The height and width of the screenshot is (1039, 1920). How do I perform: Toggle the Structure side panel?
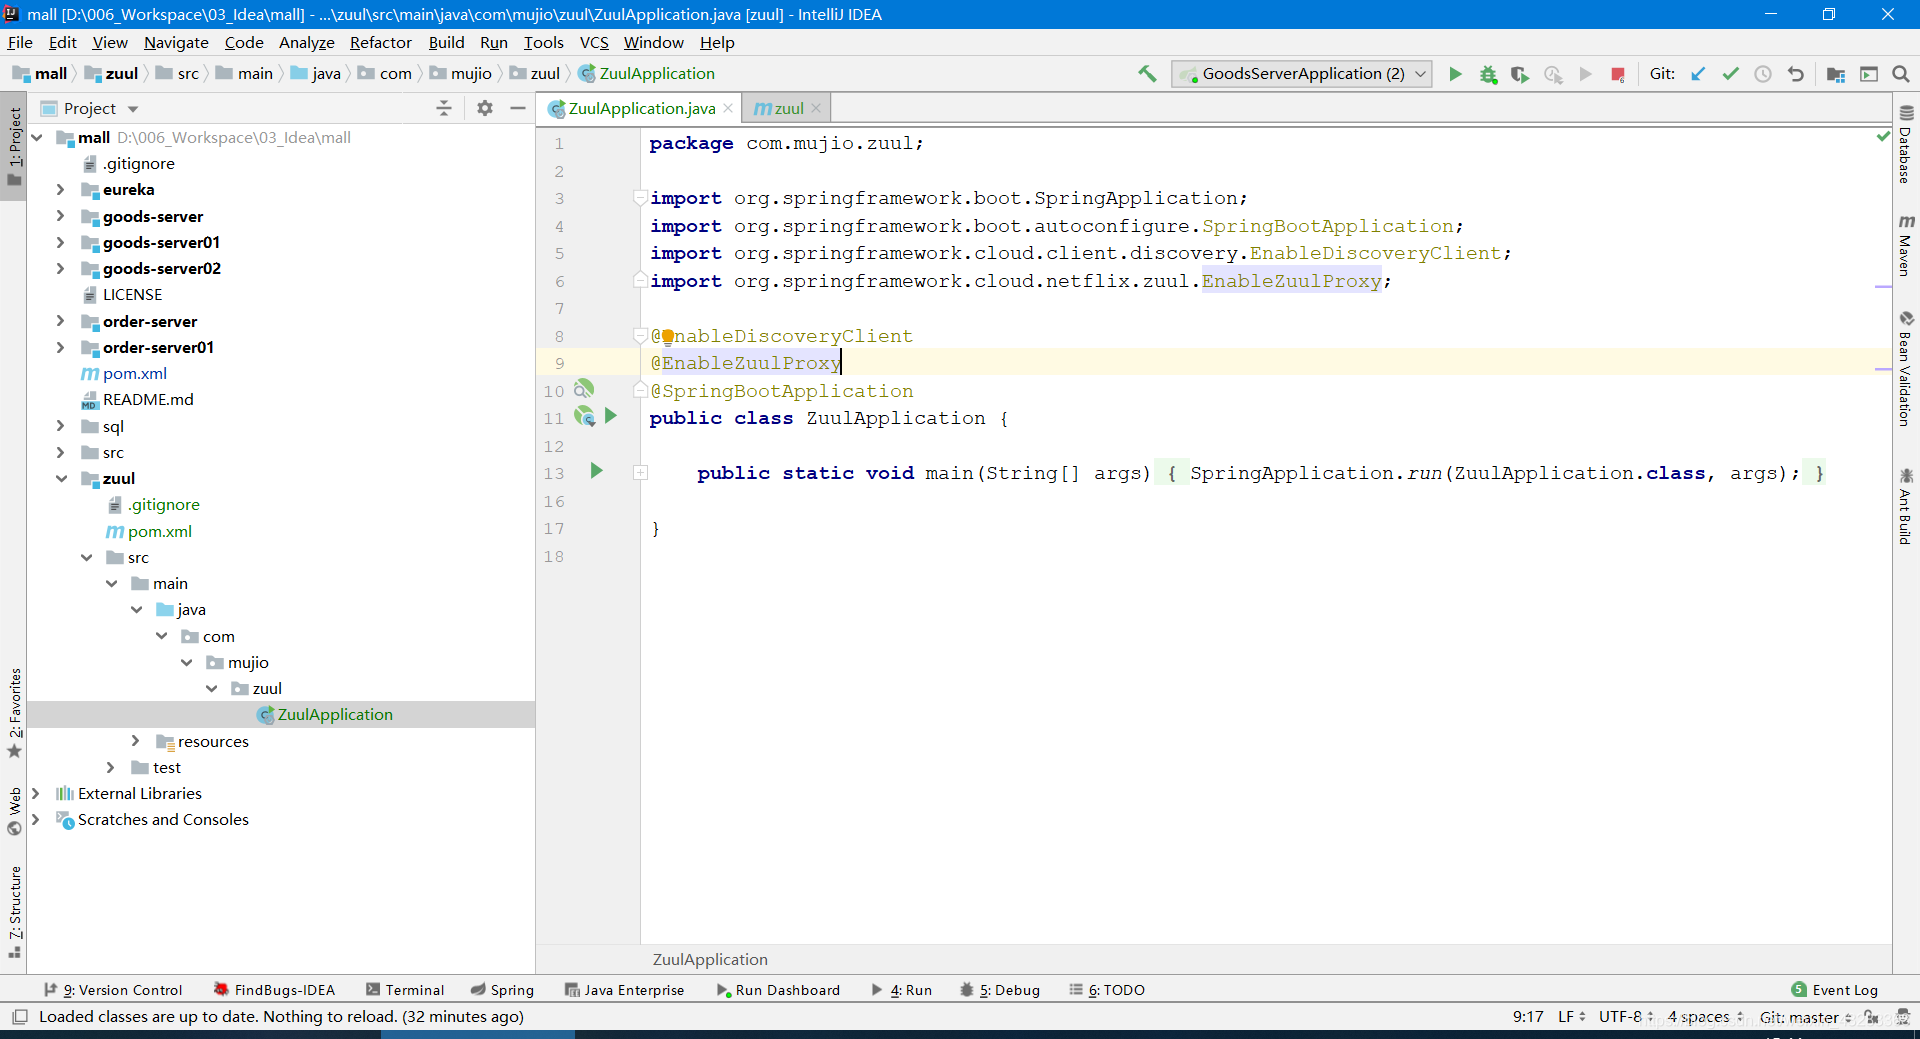coord(14,910)
